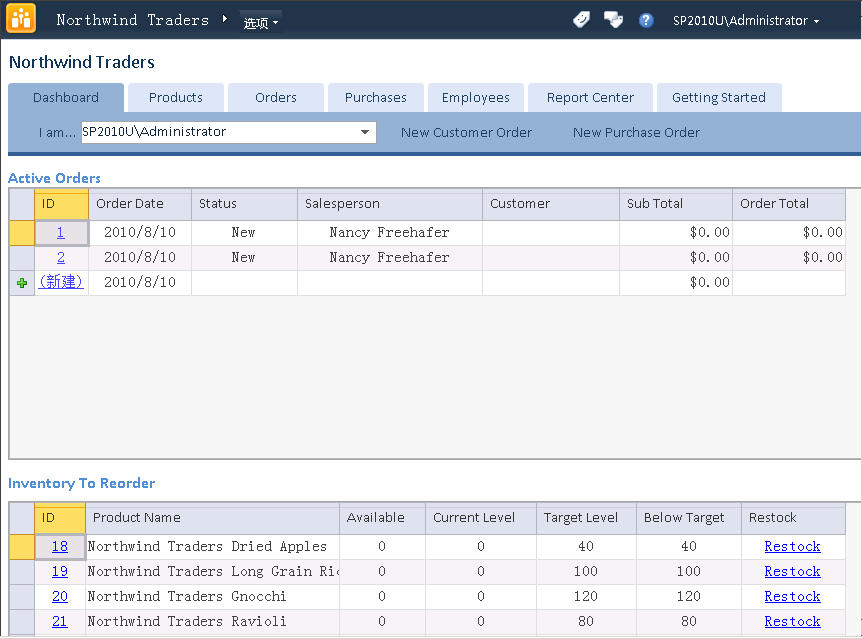The height and width of the screenshot is (639, 862).
Task: Open product ID 19 link
Action: [x=59, y=571]
